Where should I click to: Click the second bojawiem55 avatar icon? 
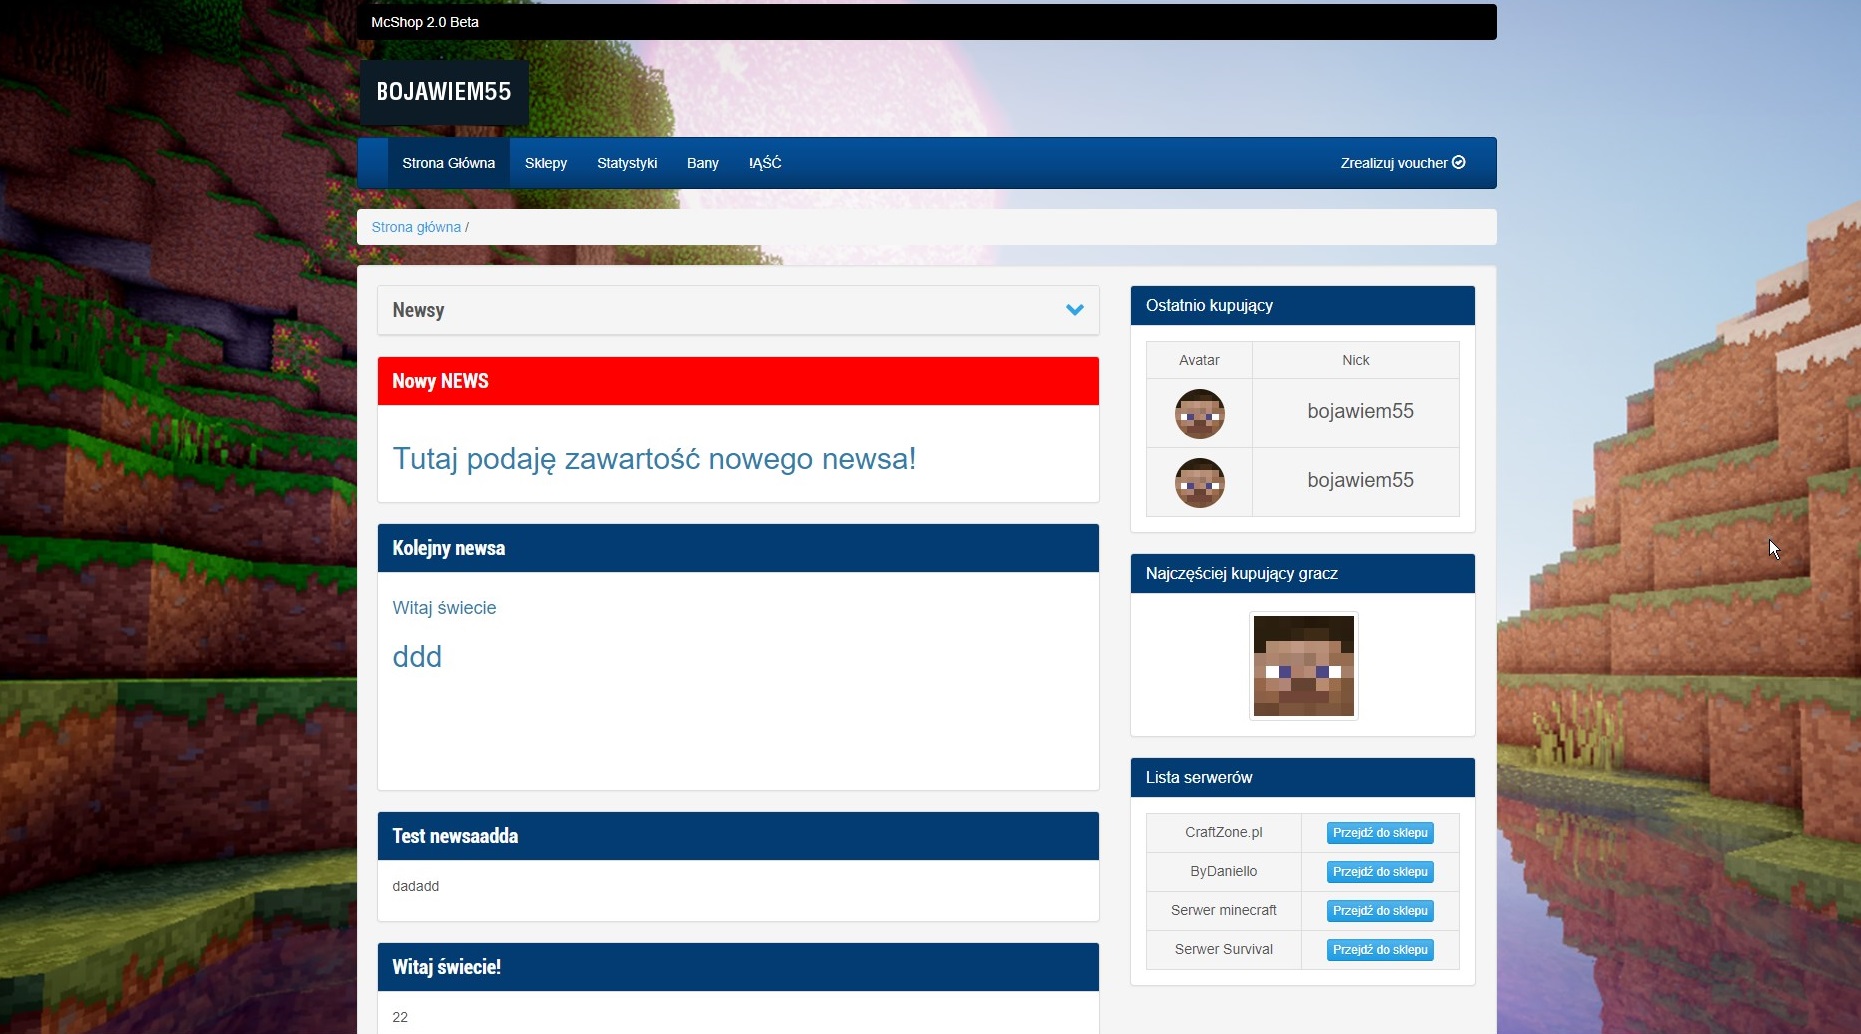click(x=1199, y=482)
